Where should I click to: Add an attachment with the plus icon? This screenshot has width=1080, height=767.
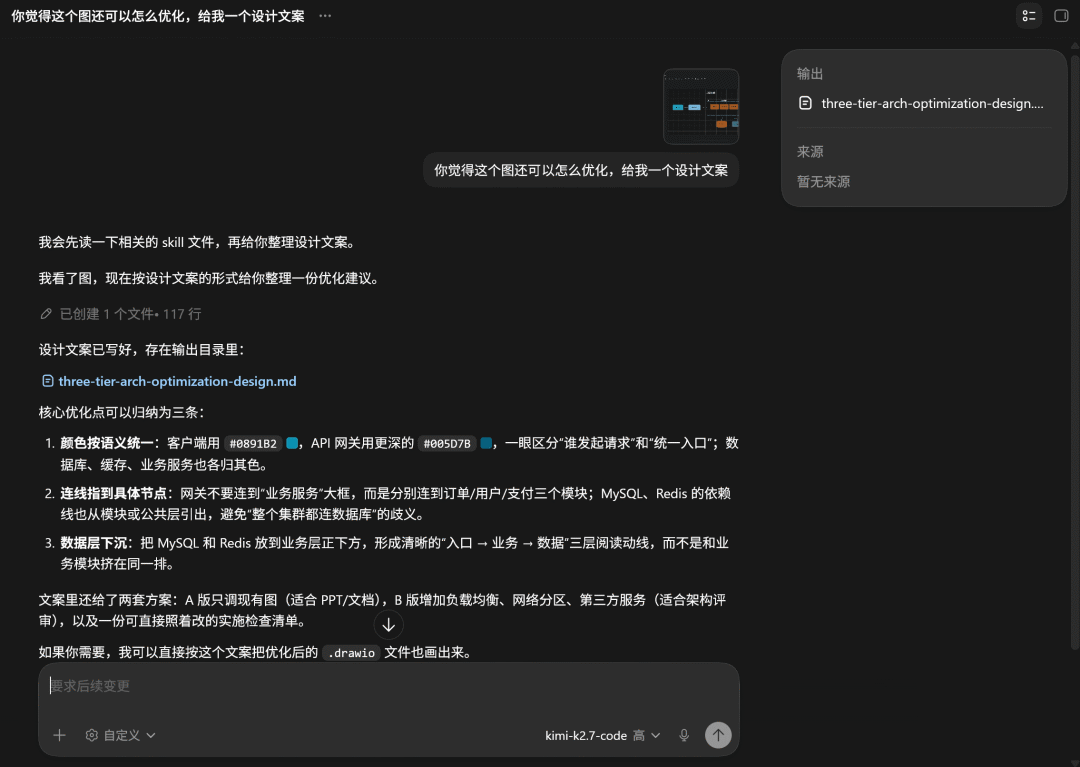[x=59, y=735]
